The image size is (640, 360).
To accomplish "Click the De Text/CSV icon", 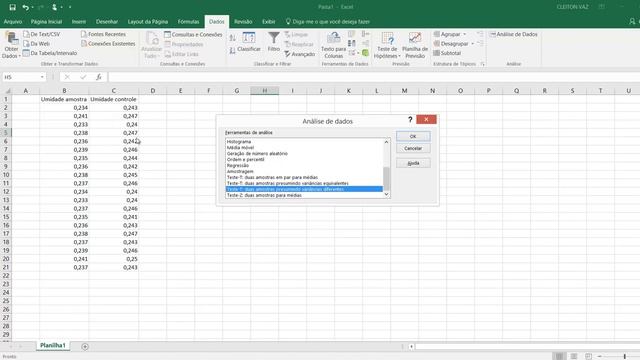I will point(27,34).
